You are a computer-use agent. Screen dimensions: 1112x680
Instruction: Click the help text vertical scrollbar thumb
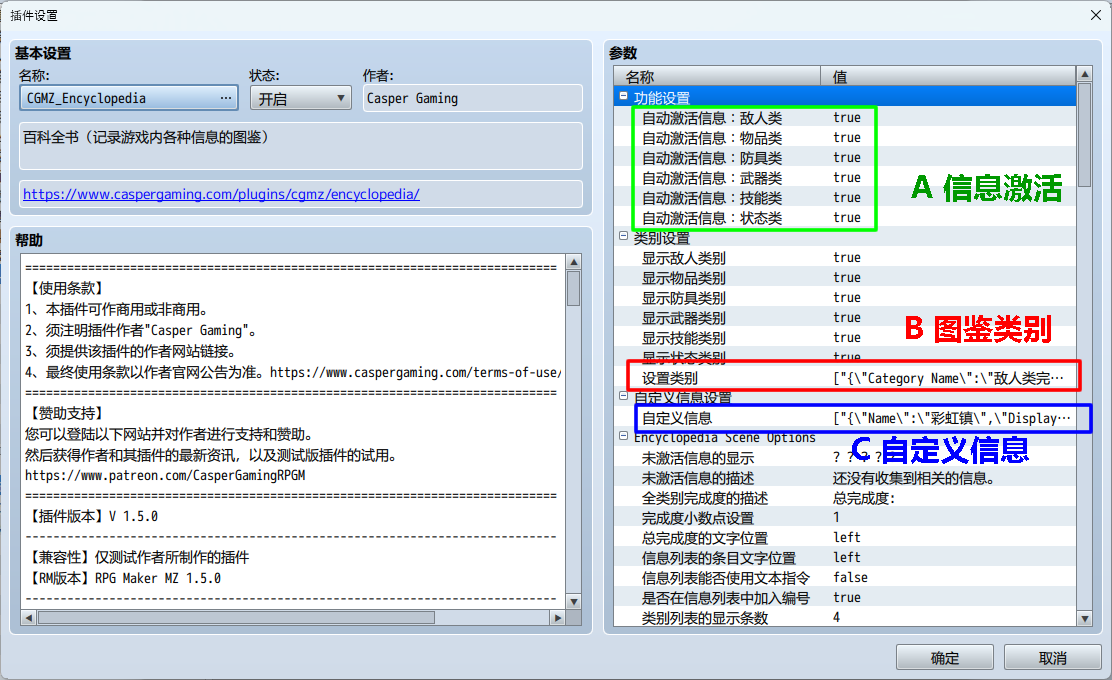pyautogui.click(x=574, y=289)
